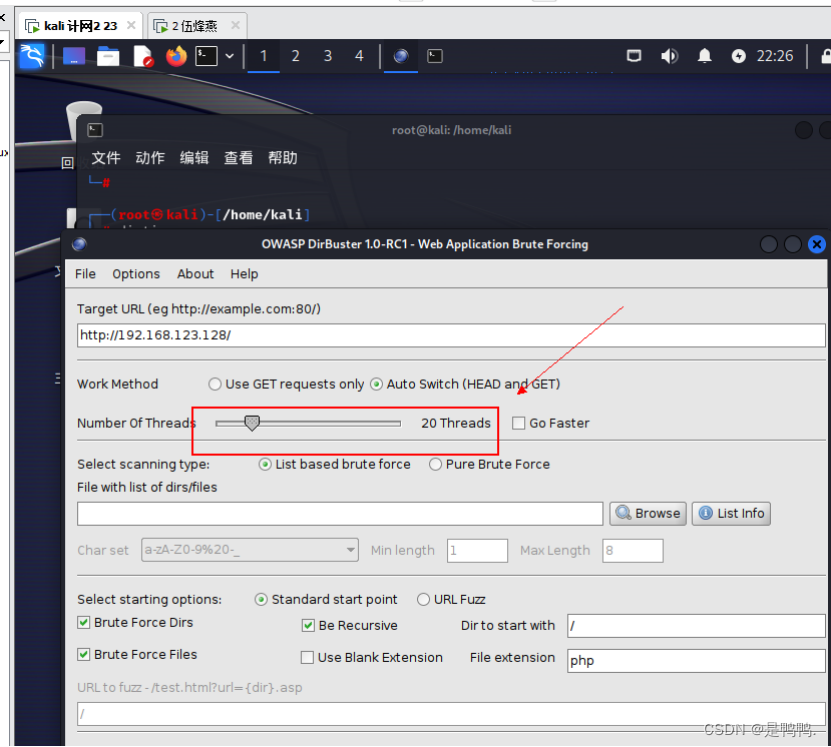
Task: Select 'List based brute force' radio
Action: pyautogui.click(x=265, y=465)
